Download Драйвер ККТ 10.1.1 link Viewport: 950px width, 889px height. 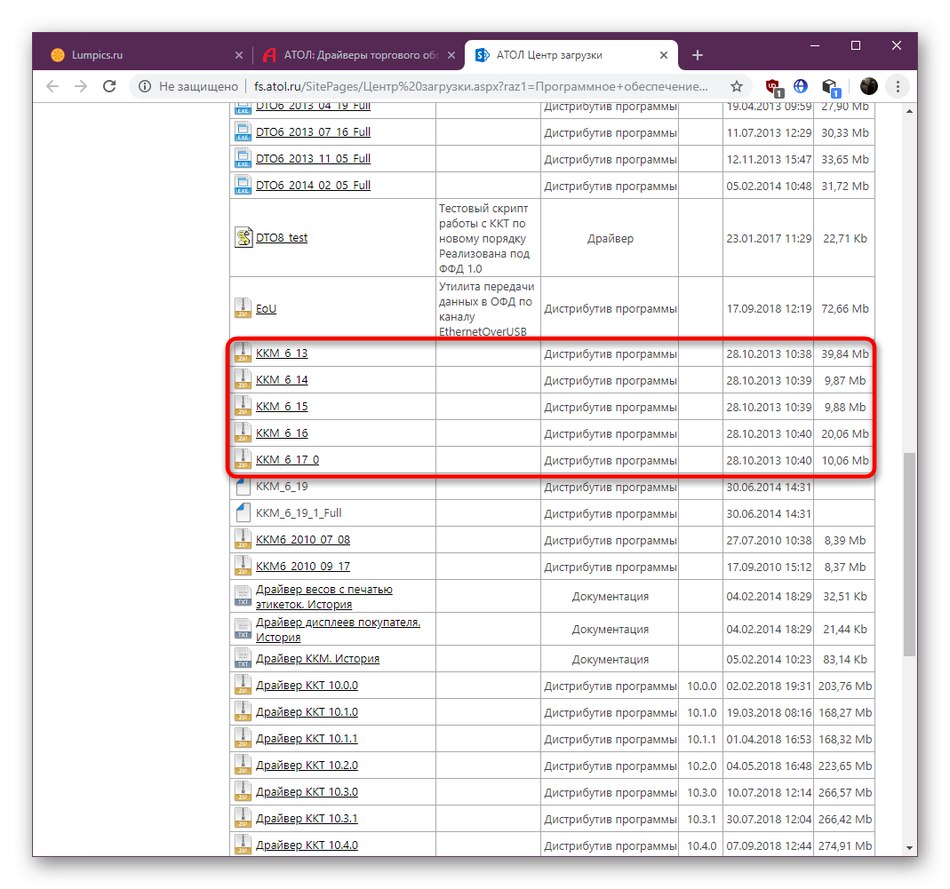(307, 738)
